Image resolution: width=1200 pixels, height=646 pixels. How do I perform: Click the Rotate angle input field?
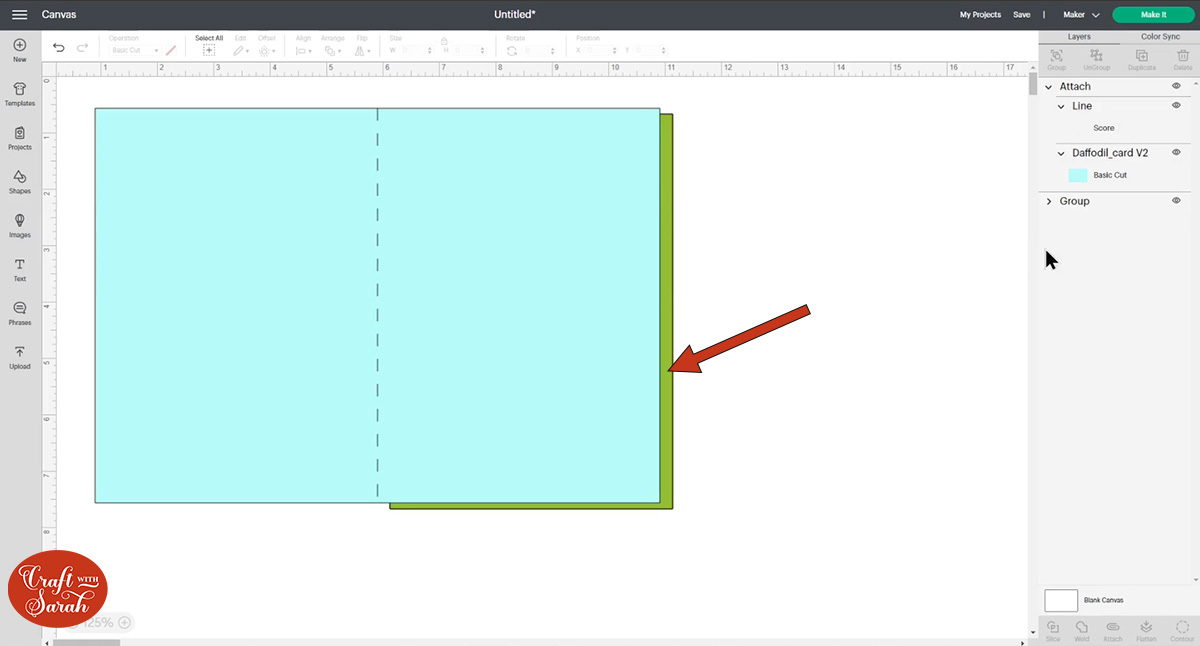539,50
